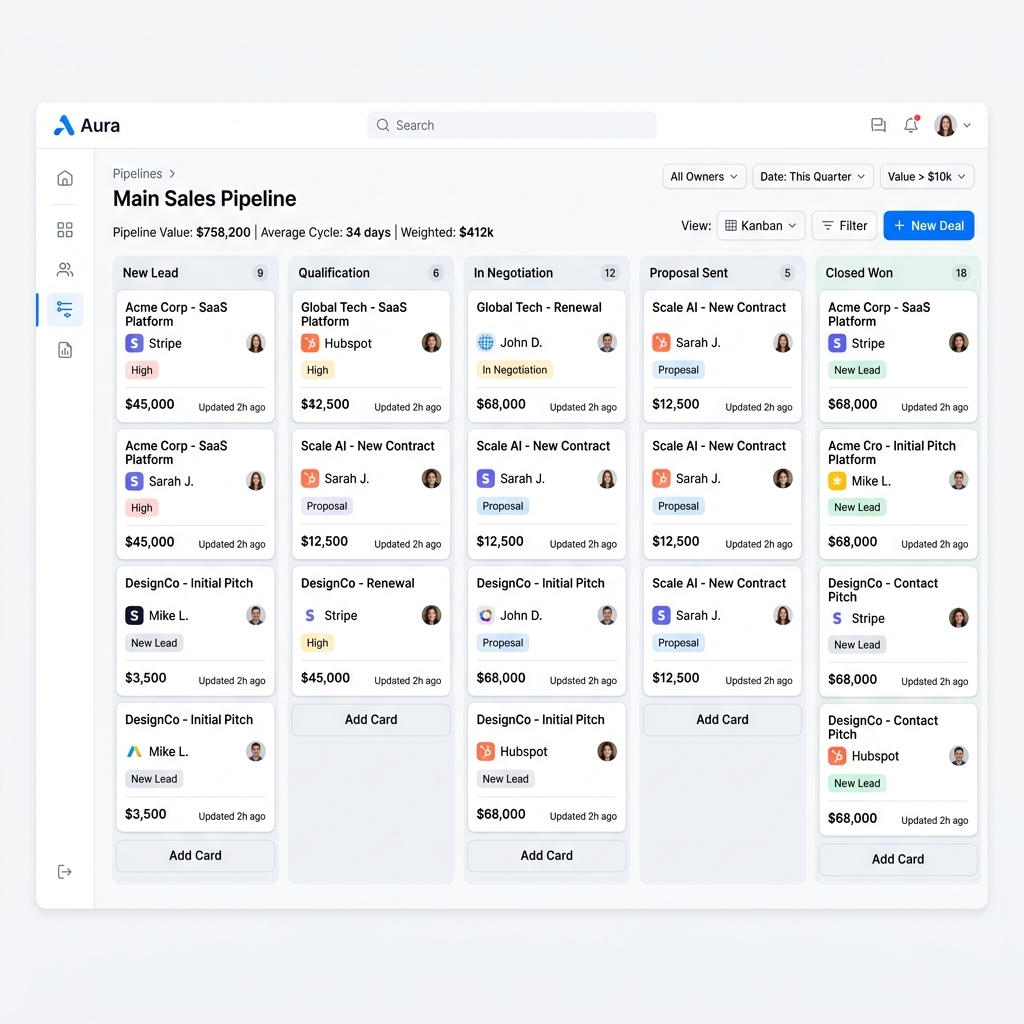Click Add Card in Proposal Sent column

click(x=722, y=720)
